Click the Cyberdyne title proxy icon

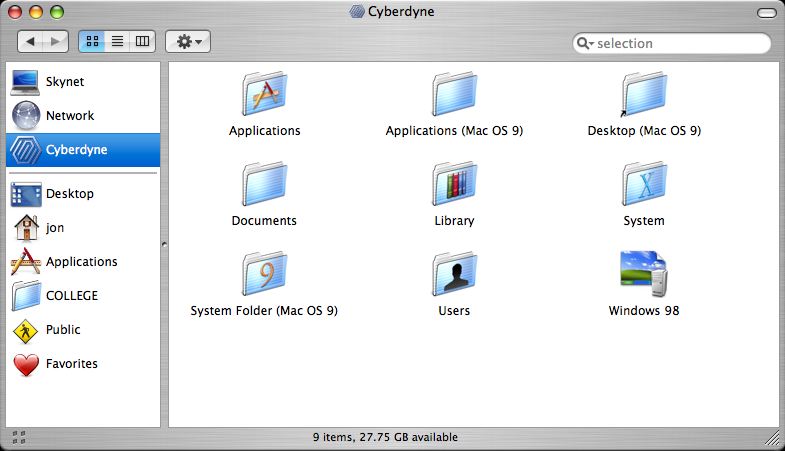(356, 12)
